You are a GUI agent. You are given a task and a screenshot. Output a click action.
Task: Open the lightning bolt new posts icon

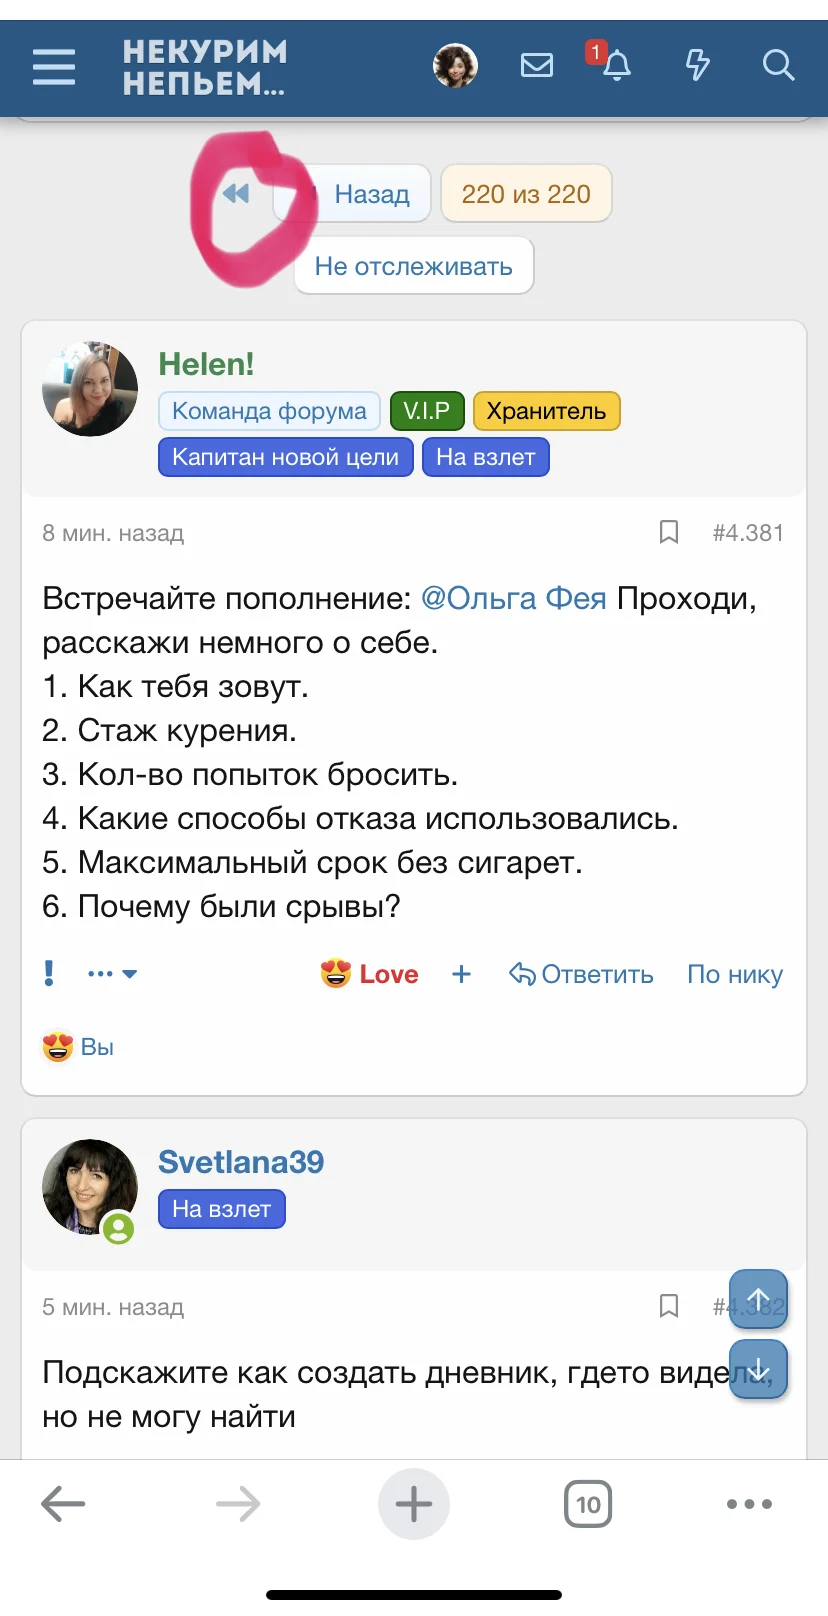coord(697,66)
